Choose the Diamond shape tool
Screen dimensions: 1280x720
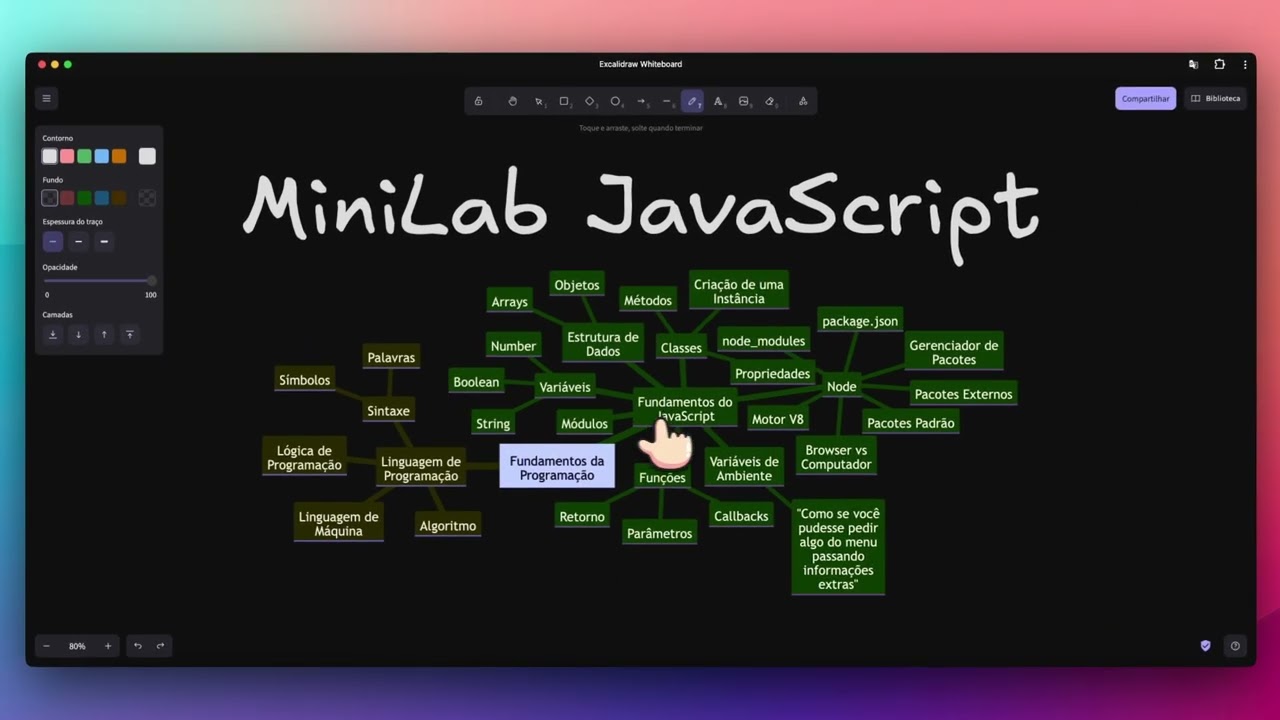(590, 101)
